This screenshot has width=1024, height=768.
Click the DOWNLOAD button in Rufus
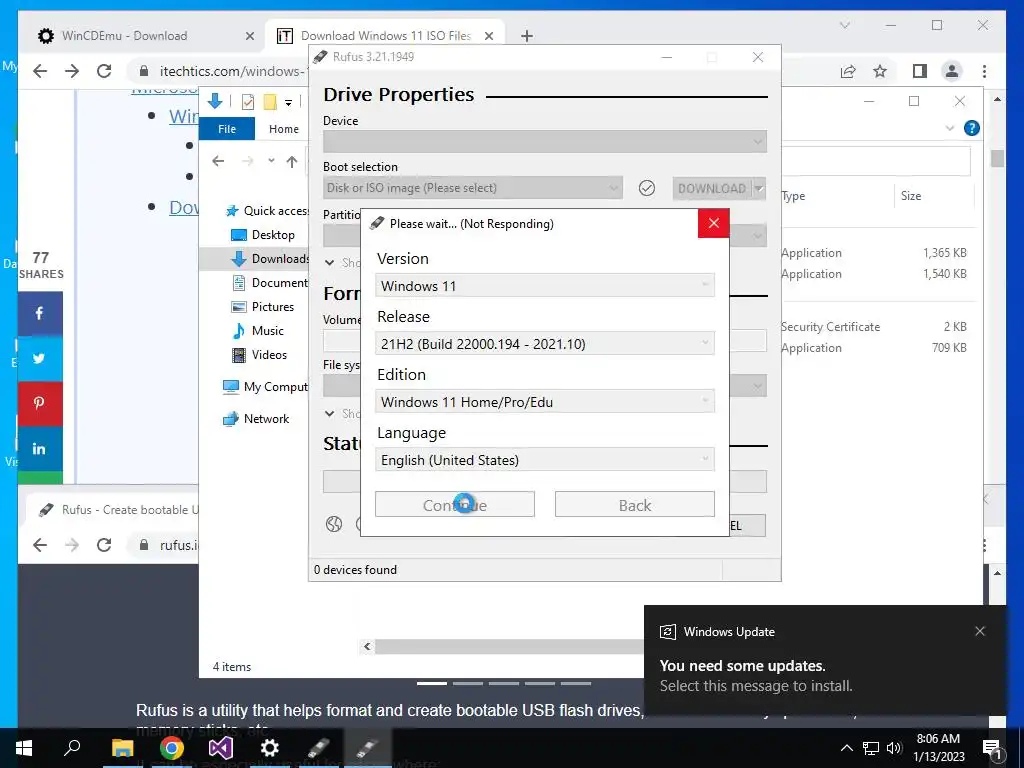712,188
